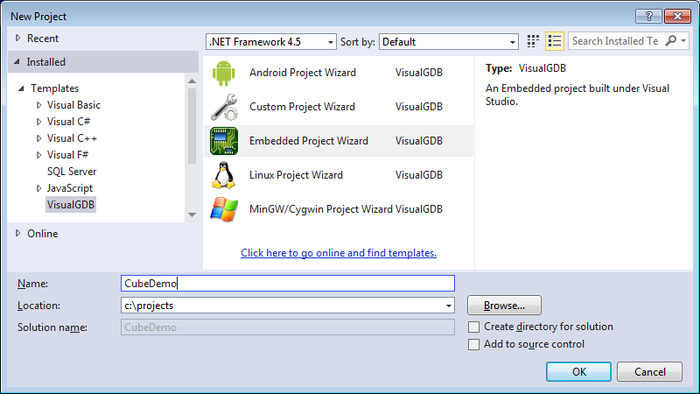Viewport: 700px width, 394px height.
Task: Click the MinGW/Cygwin Windows flag icon
Action: coord(224,209)
